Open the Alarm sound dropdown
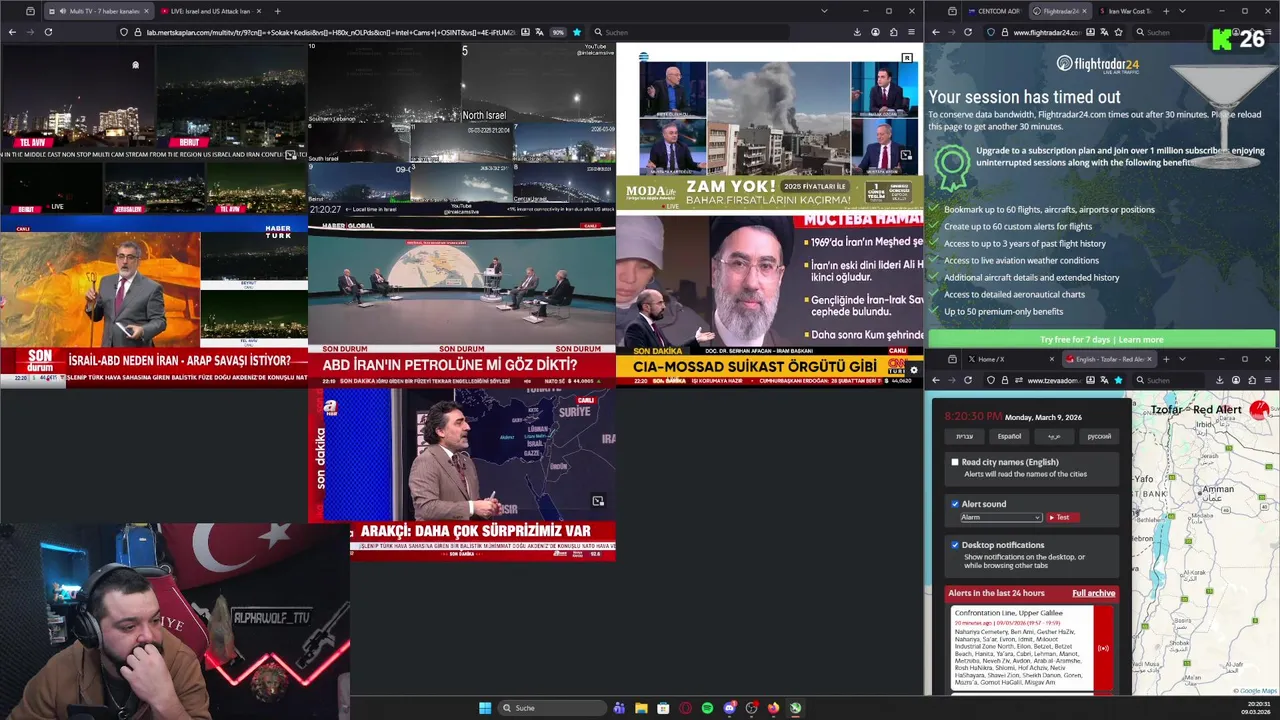The width and height of the screenshot is (1280, 720). (1001, 517)
